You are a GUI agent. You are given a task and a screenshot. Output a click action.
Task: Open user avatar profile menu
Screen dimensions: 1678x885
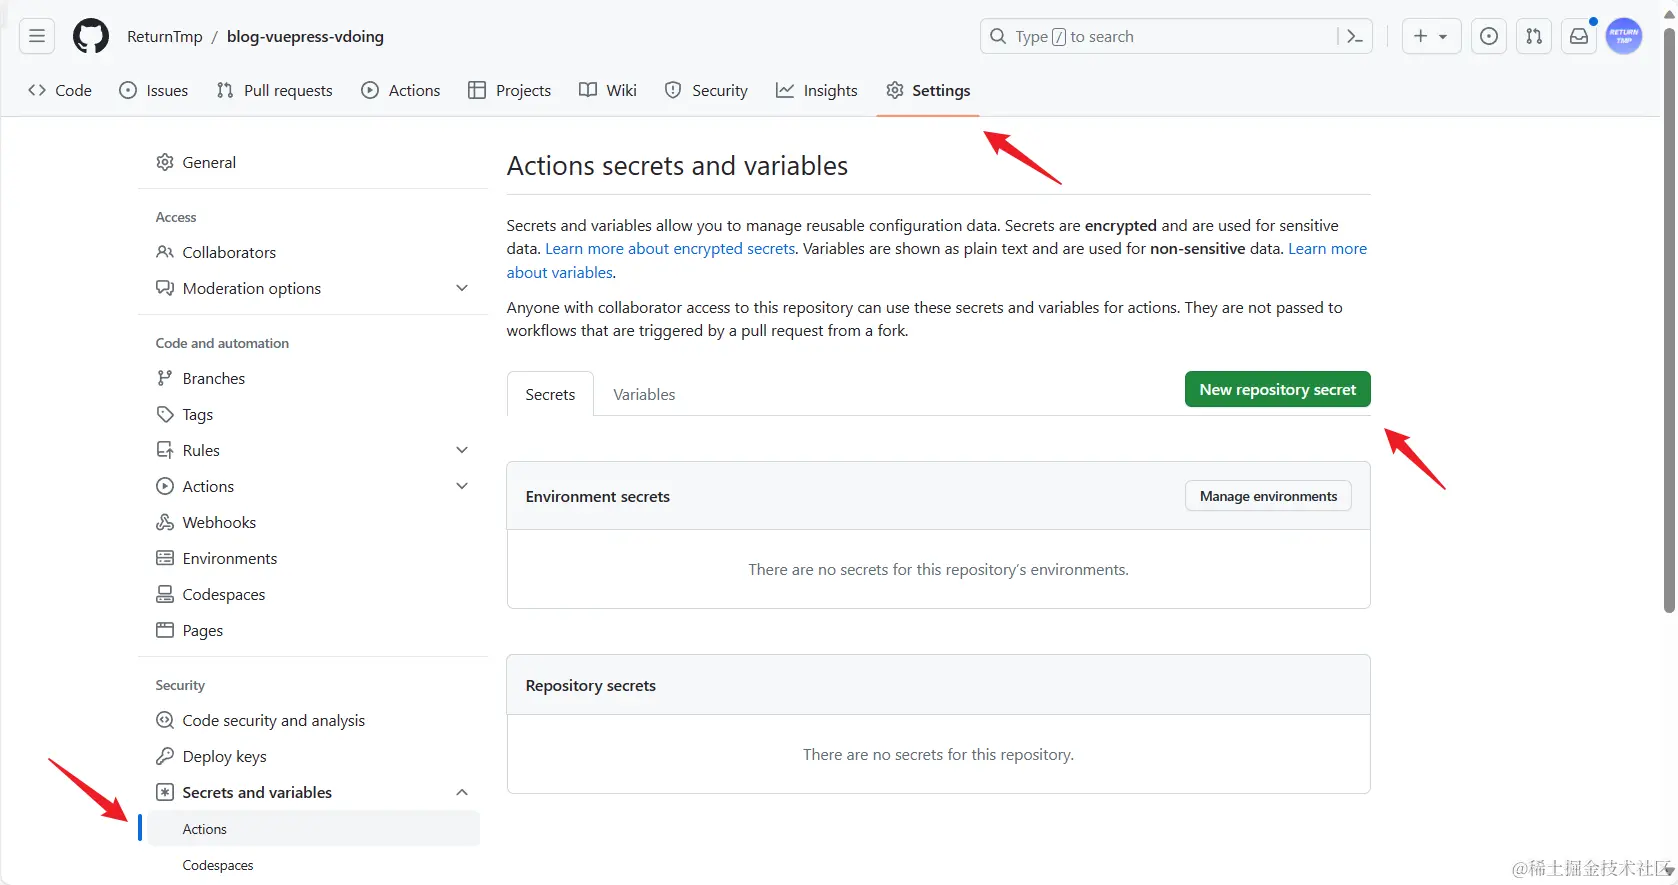click(1624, 36)
